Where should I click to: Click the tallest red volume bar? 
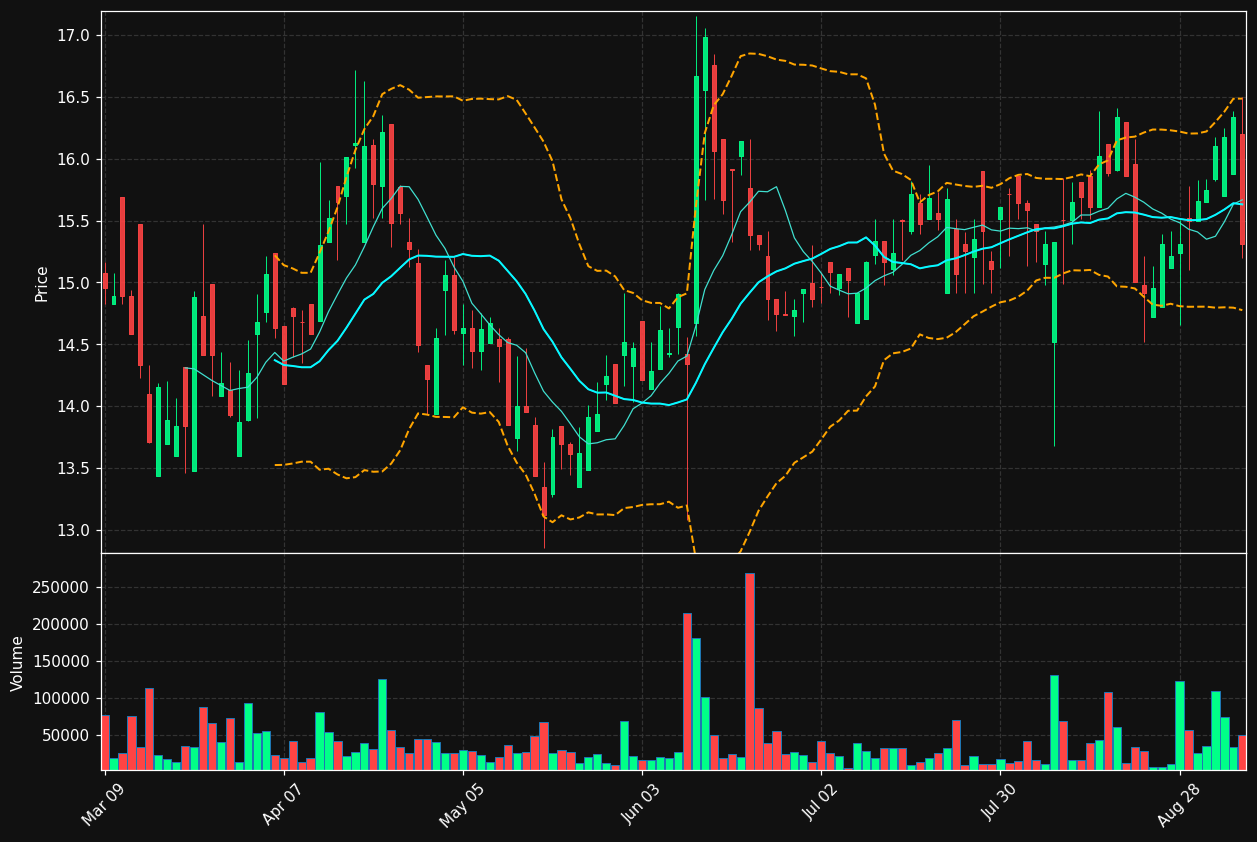pyautogui.click(x=750, y=671)
